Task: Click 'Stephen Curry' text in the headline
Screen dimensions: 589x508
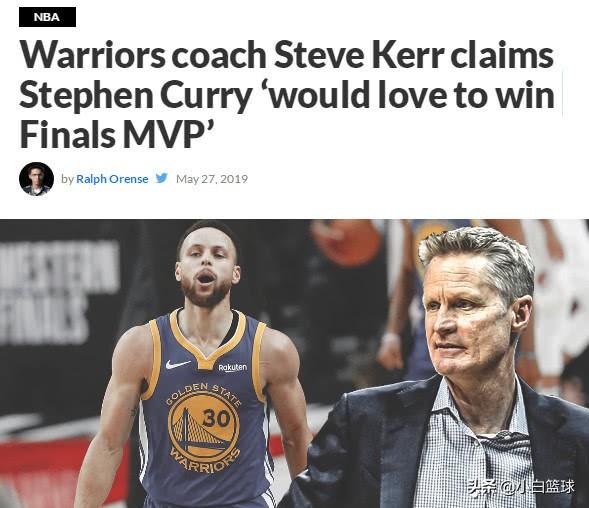Action: [x=134, y=95]
